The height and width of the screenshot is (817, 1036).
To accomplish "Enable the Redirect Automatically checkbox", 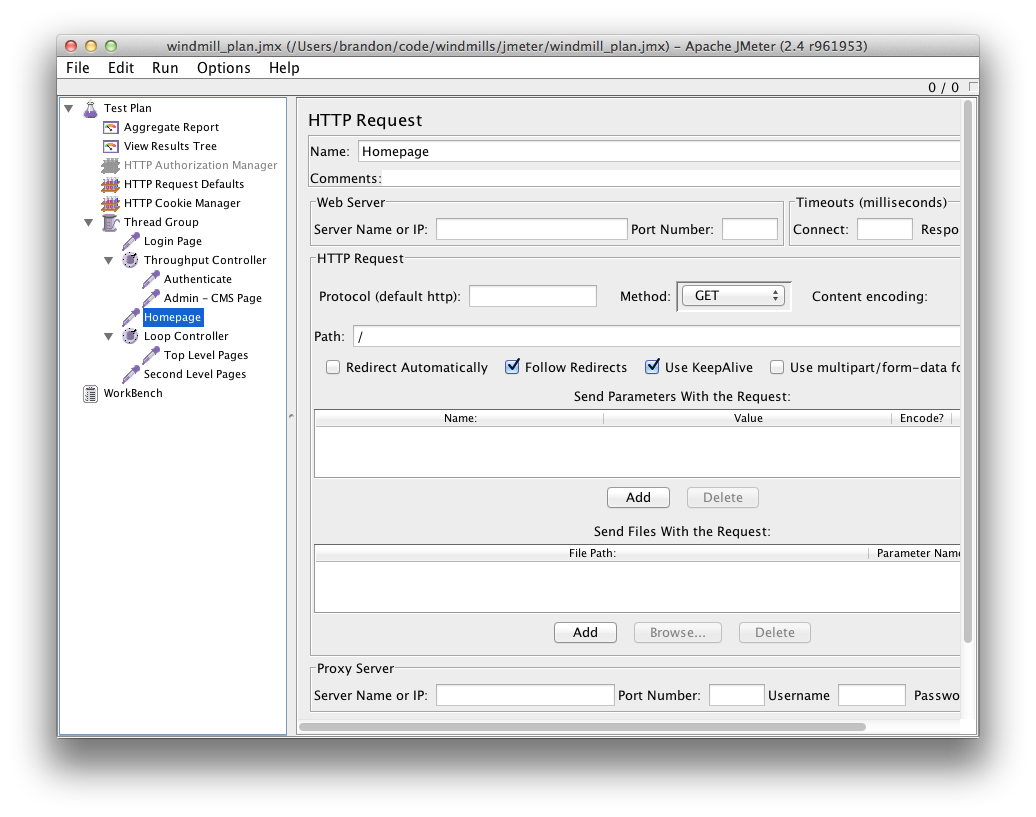I will pyautogui.click(x=333, y=367).
